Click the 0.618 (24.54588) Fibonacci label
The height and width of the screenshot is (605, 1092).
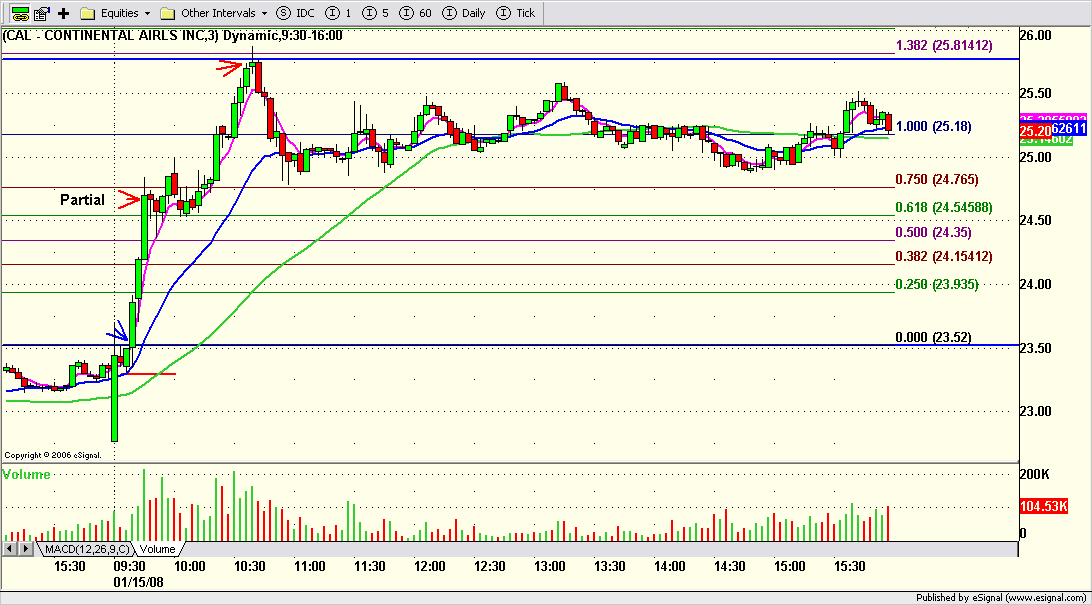[944, 207]
